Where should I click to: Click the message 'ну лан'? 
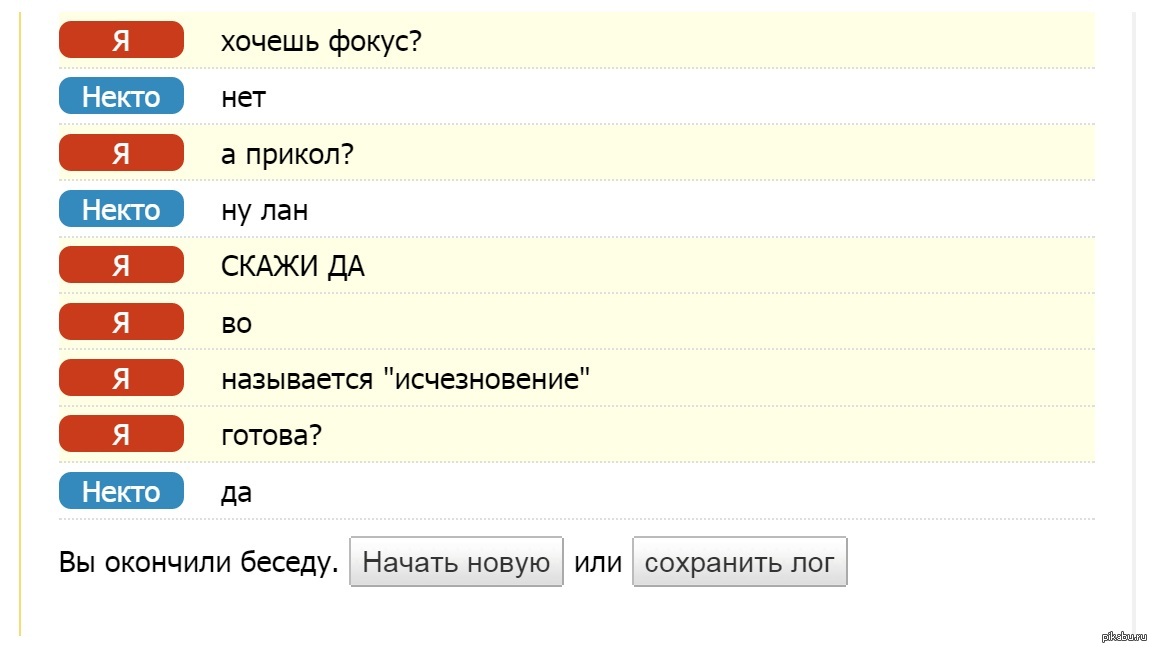264,211
